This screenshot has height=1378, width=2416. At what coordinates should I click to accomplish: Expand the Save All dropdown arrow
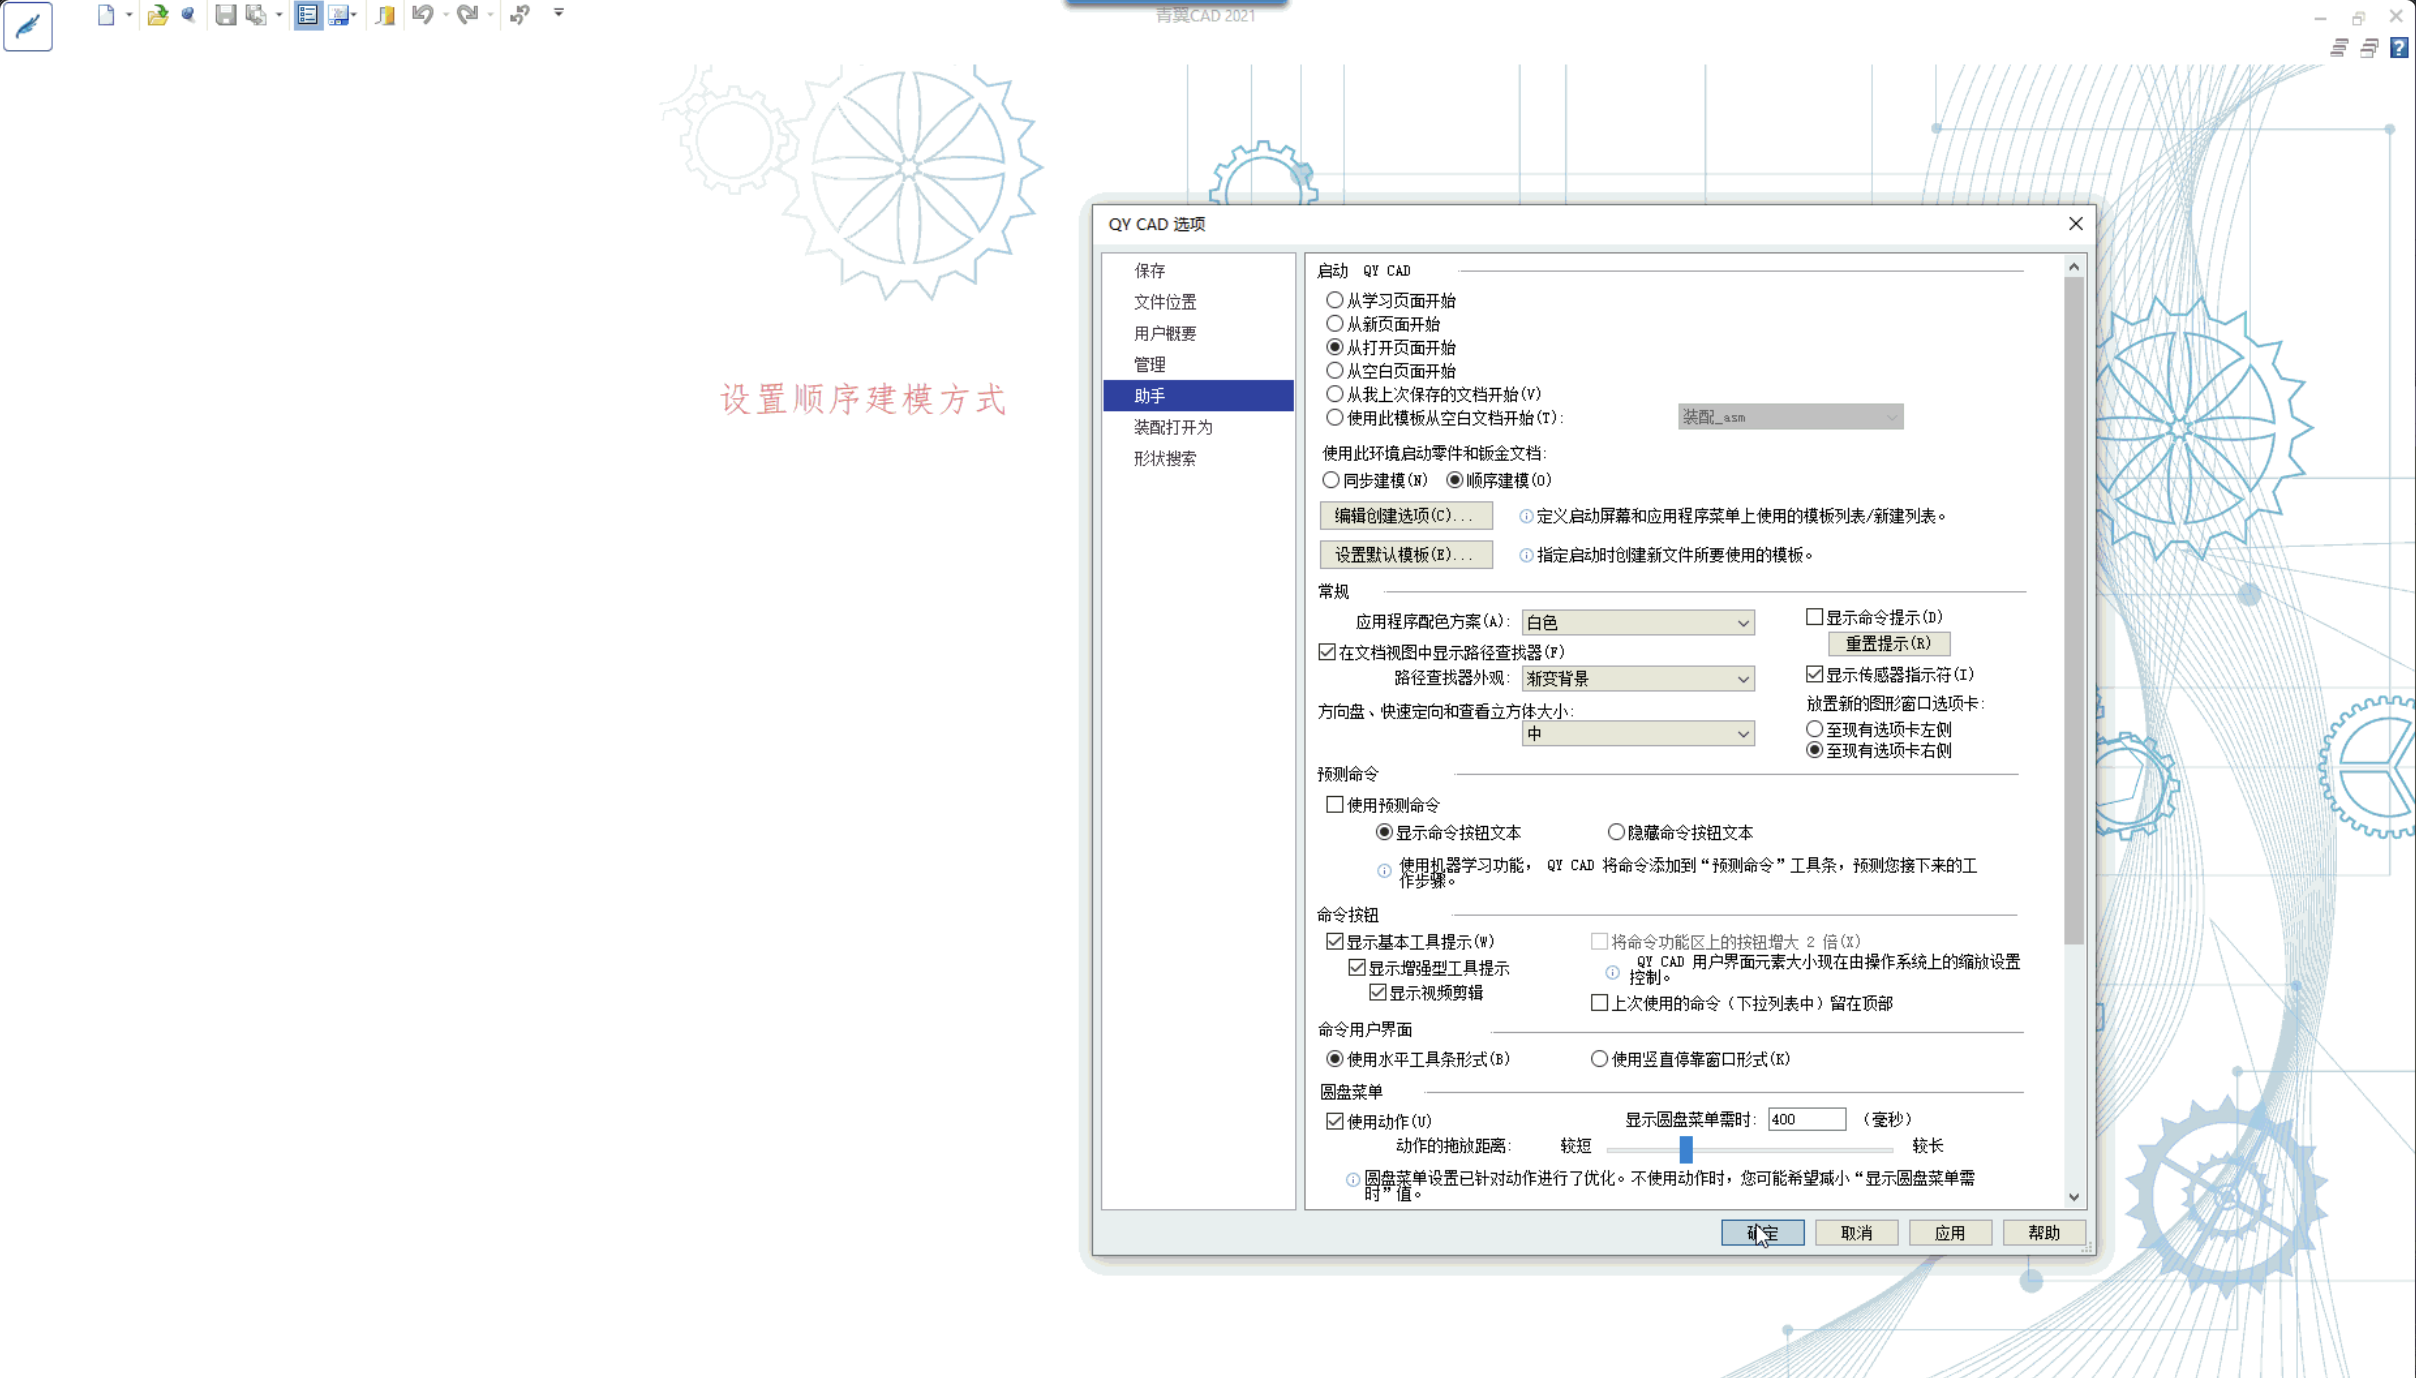point(279,15)
